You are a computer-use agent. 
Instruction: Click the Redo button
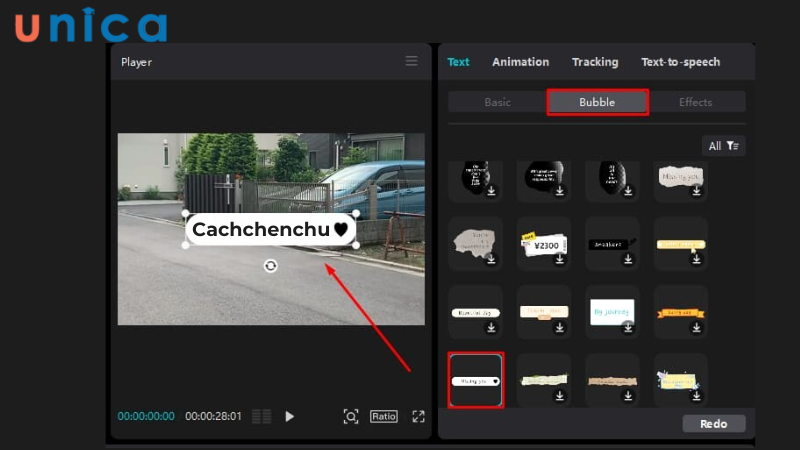pyautogui.click(x=714, y=423)
